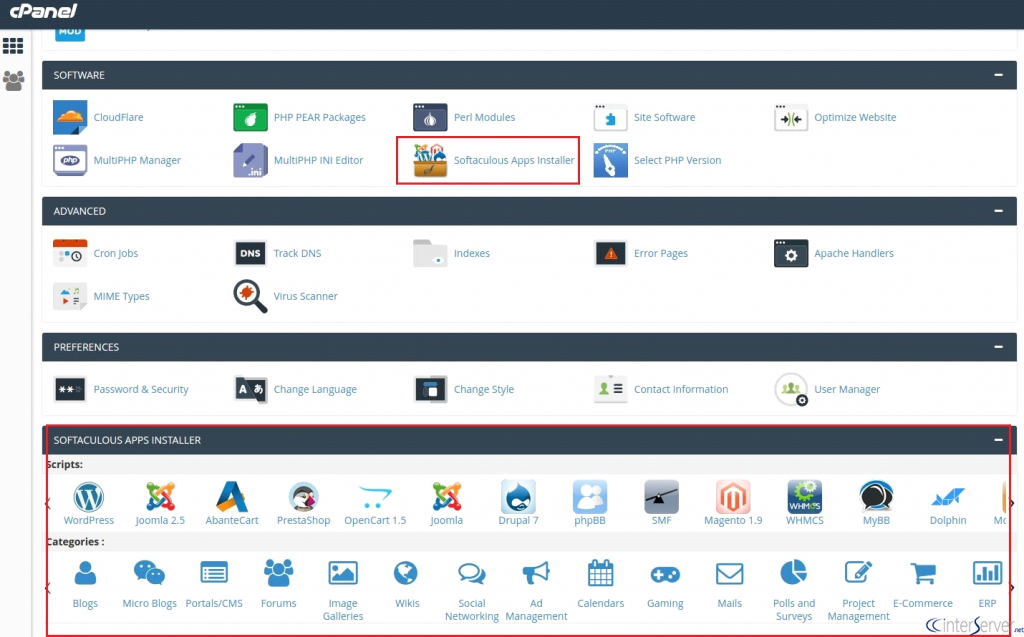Click the Indexes link
The image size is (1024, 637).
472,253
